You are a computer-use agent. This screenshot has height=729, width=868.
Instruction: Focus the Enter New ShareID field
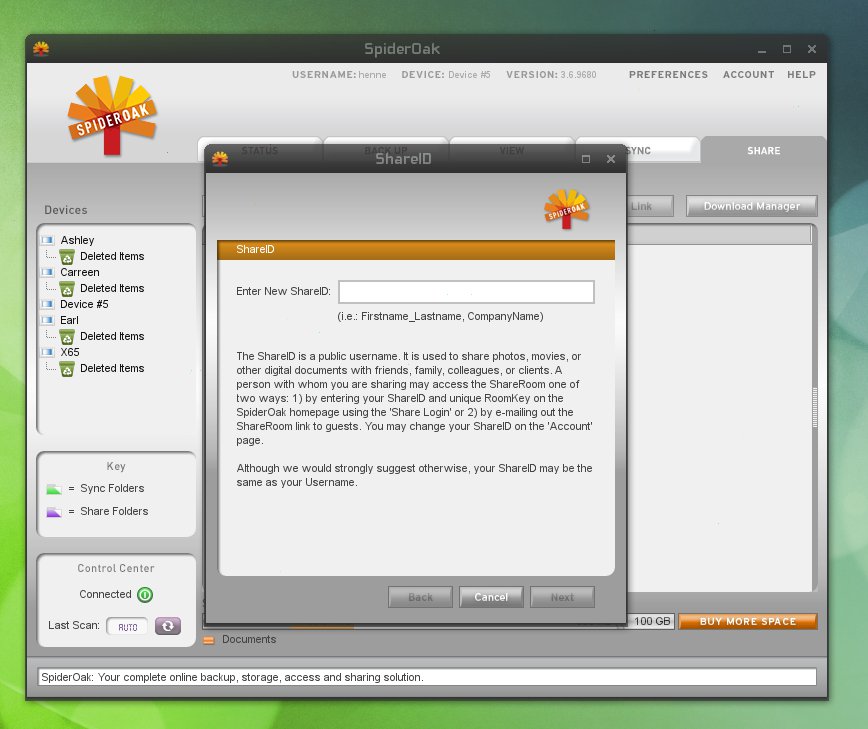tap(466, 292)
